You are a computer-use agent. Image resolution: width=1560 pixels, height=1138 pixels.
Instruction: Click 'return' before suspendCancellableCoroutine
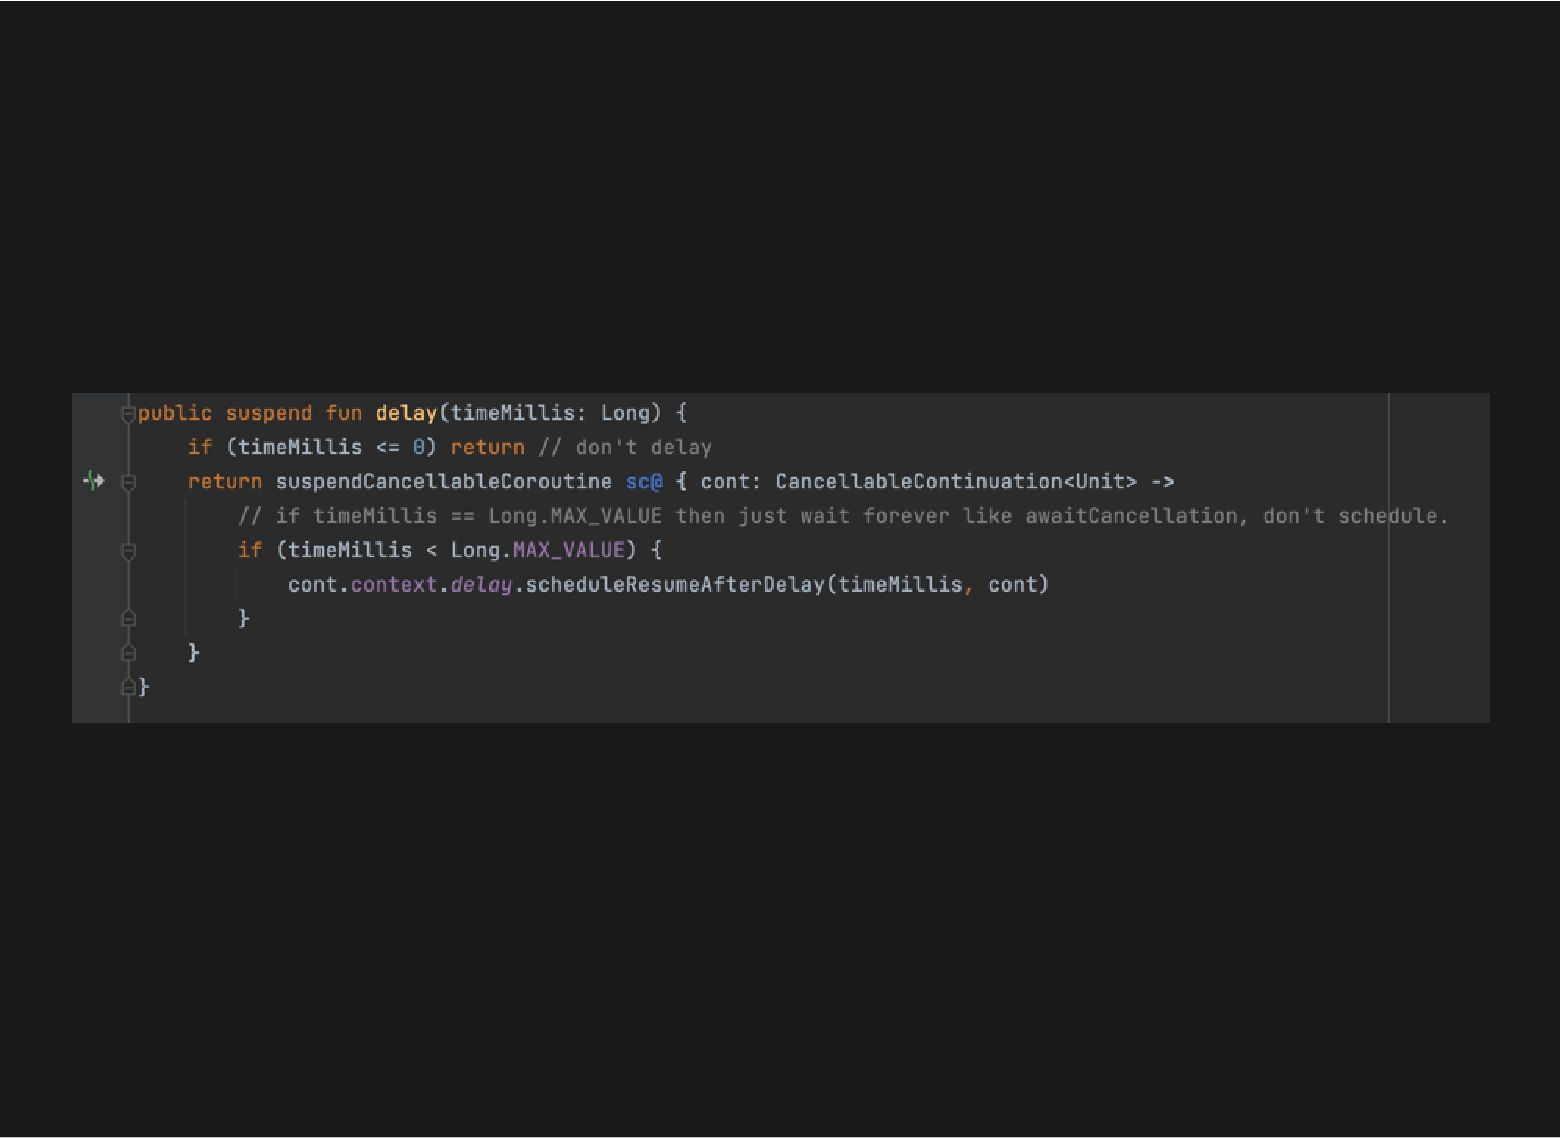(225, 481)
